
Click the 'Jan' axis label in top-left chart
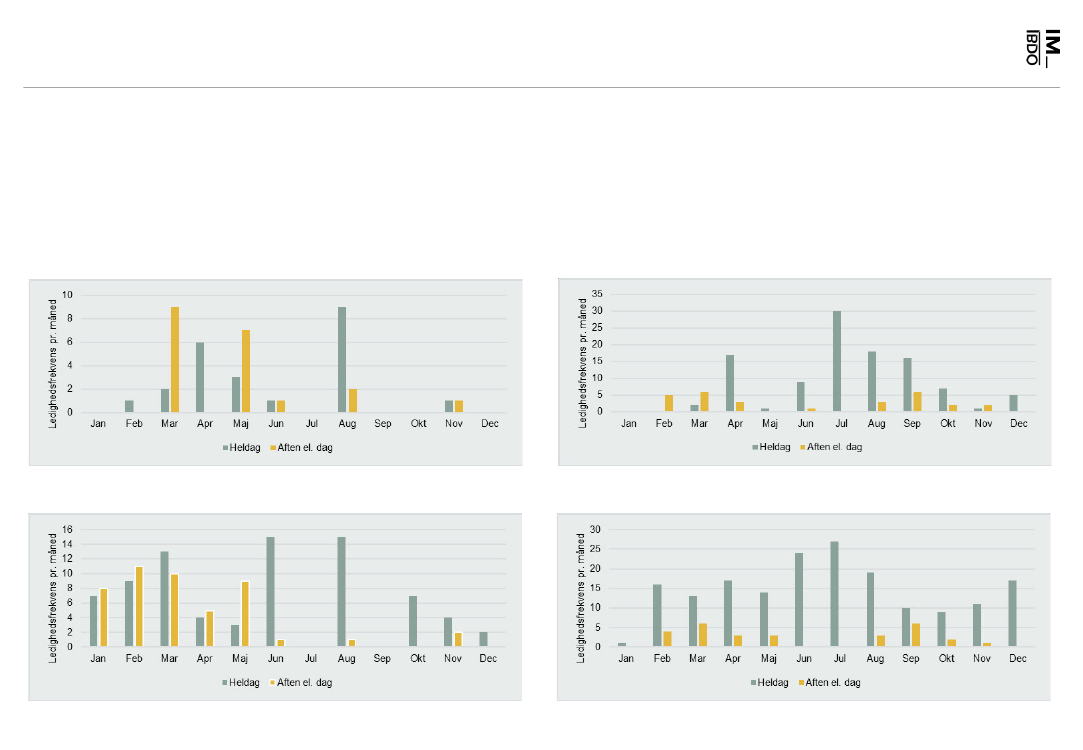tap(98, 424)
